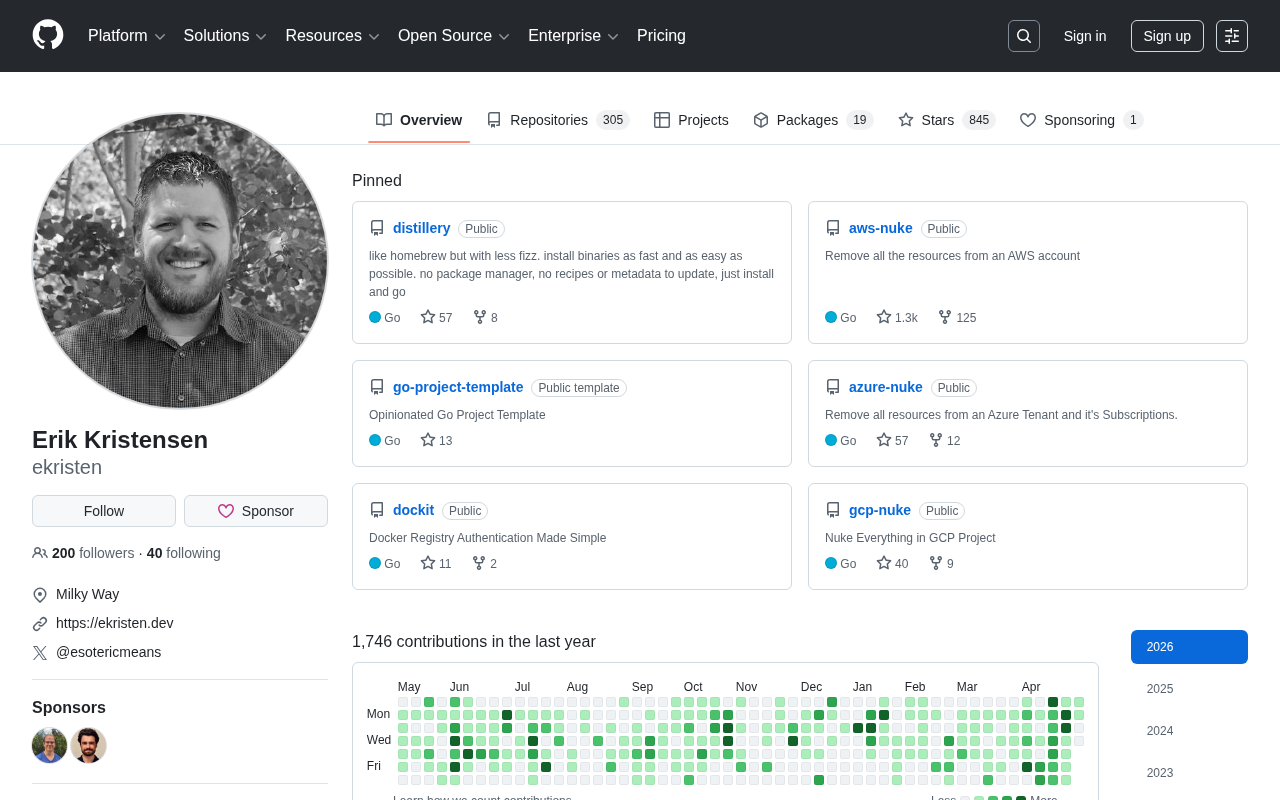Open the search magnifier icon
The image size is (1280, 800).
tap(1023, 36)
